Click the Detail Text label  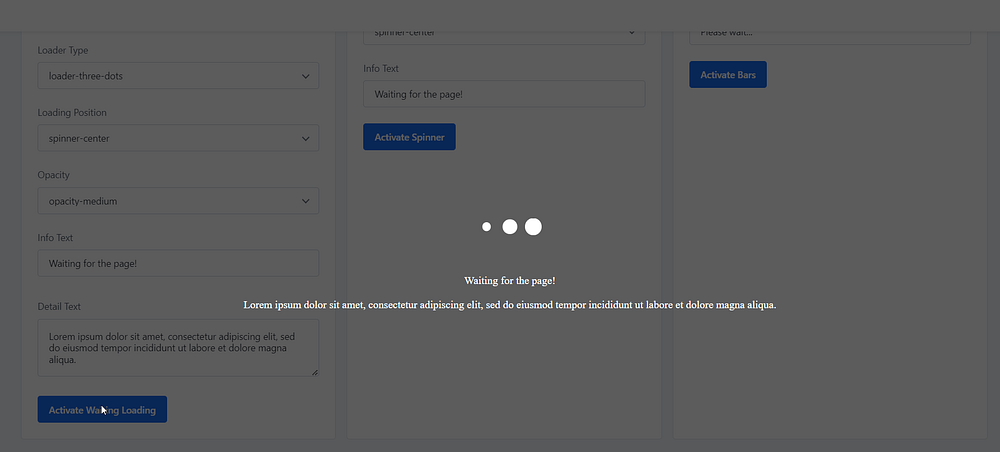(59, 307)
